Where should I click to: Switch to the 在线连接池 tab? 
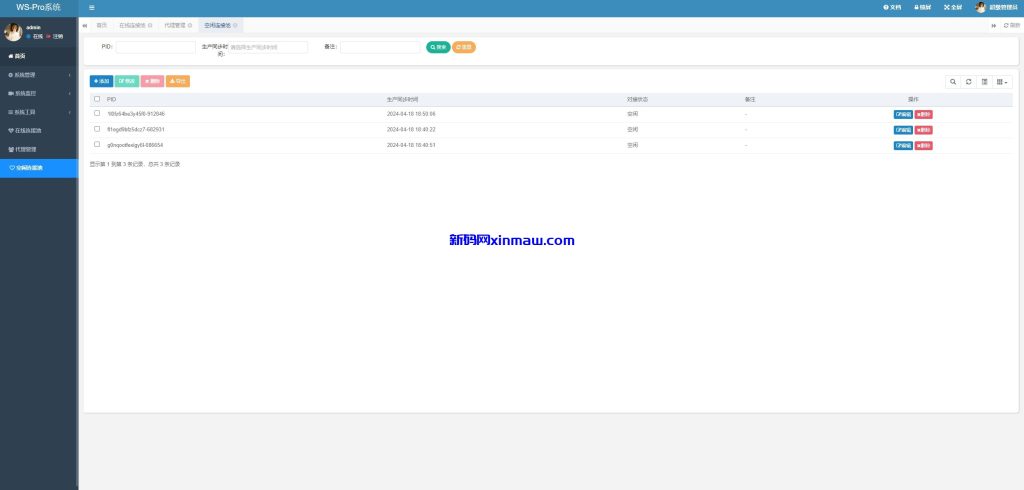click(132, 25)
